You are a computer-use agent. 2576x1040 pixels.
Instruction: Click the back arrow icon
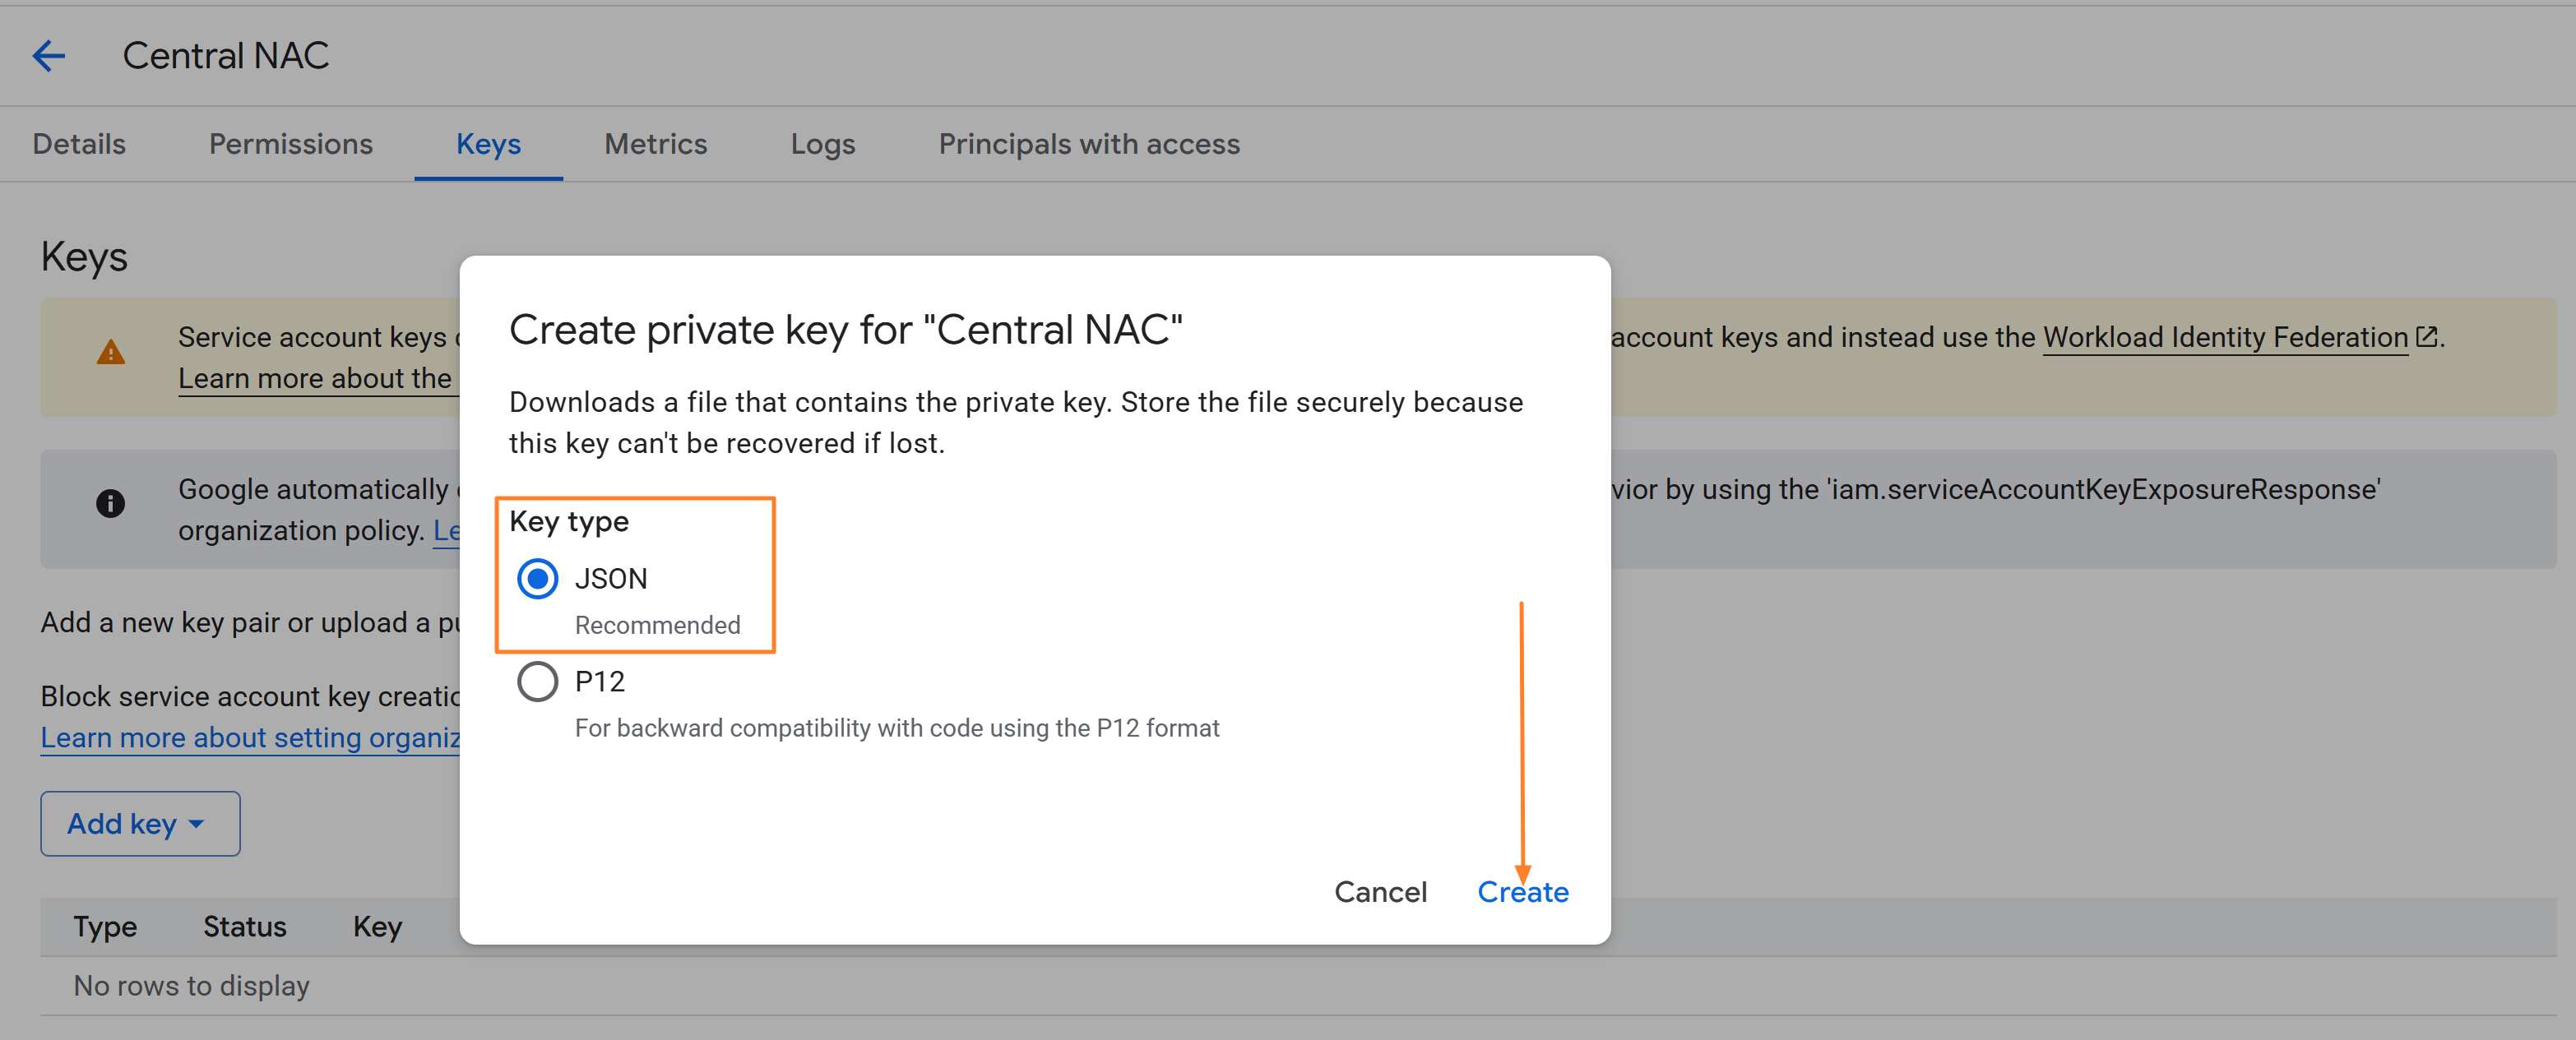49,56
